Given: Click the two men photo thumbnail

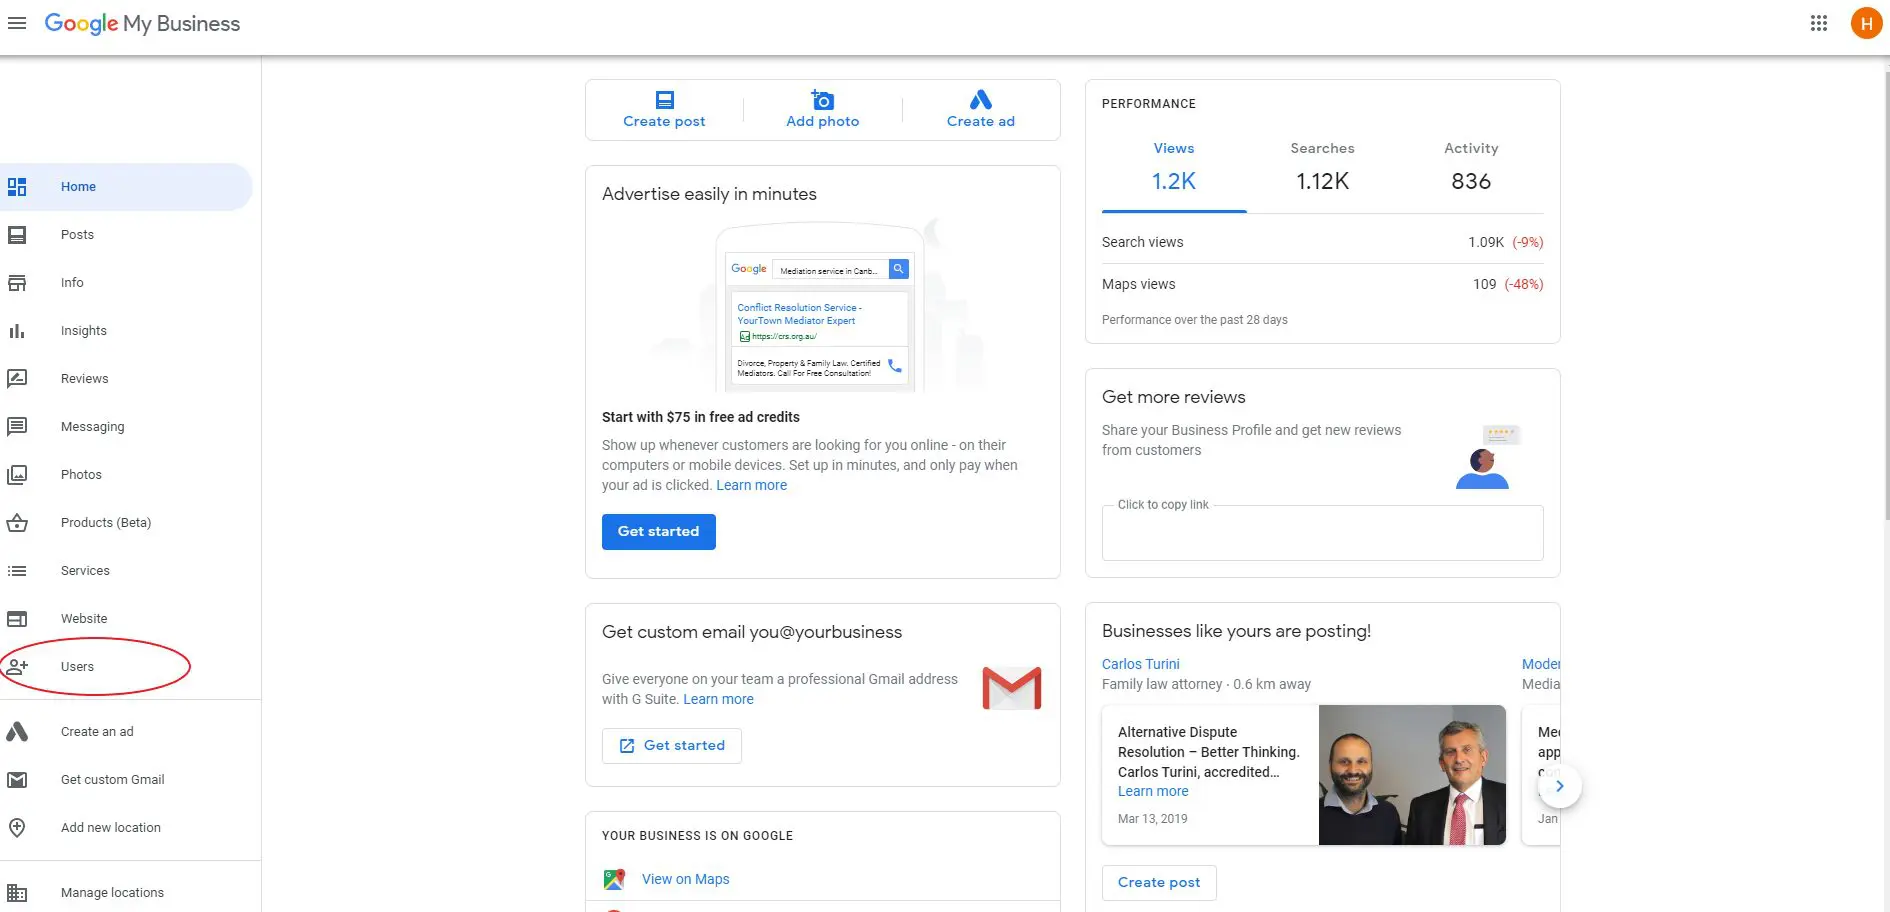Looking at the screenshot, I should tap(1412, 775).
